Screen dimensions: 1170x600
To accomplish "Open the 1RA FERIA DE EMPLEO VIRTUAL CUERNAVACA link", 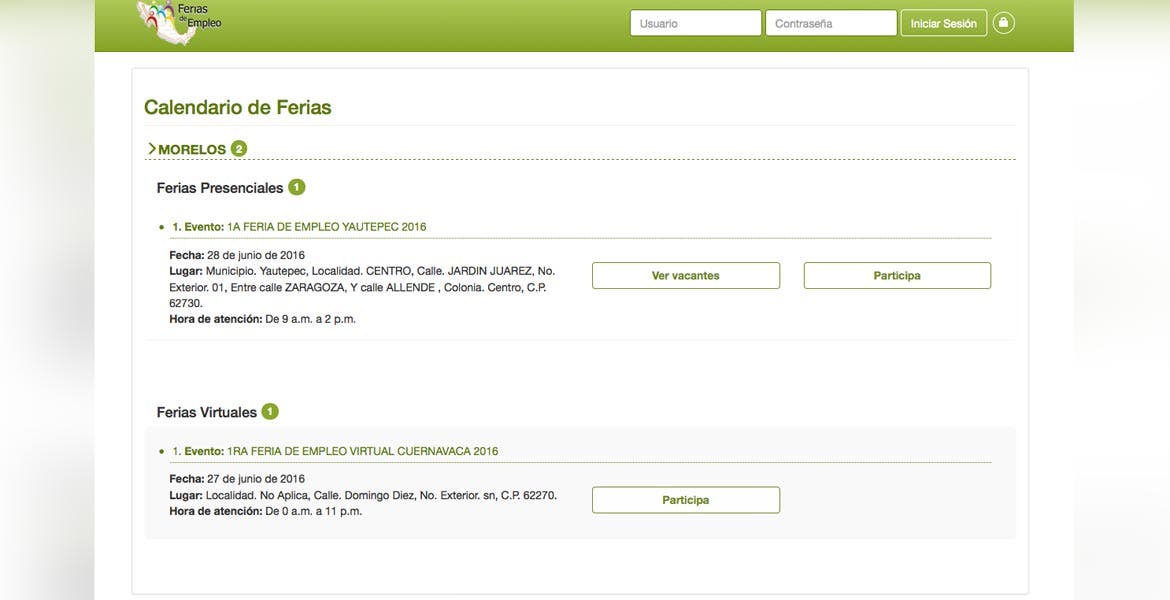I will pos(362,452).
